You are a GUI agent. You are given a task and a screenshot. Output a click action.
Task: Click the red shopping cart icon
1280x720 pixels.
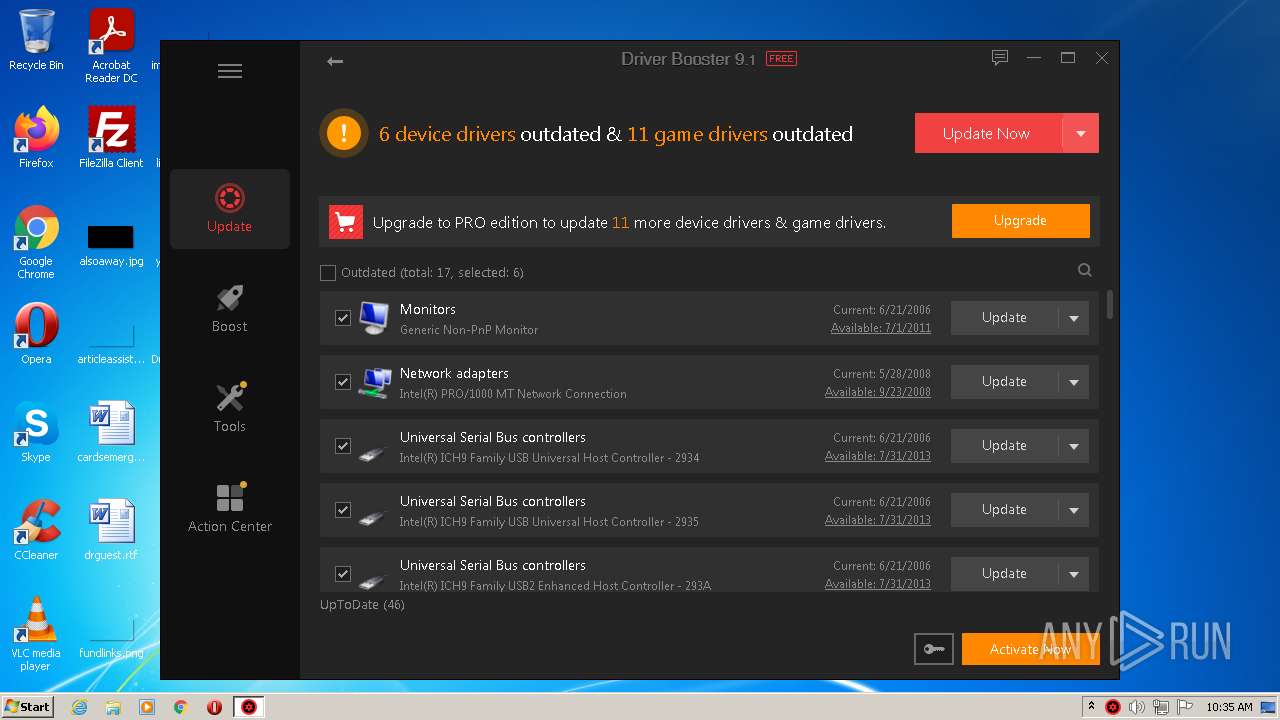point(346,222)
